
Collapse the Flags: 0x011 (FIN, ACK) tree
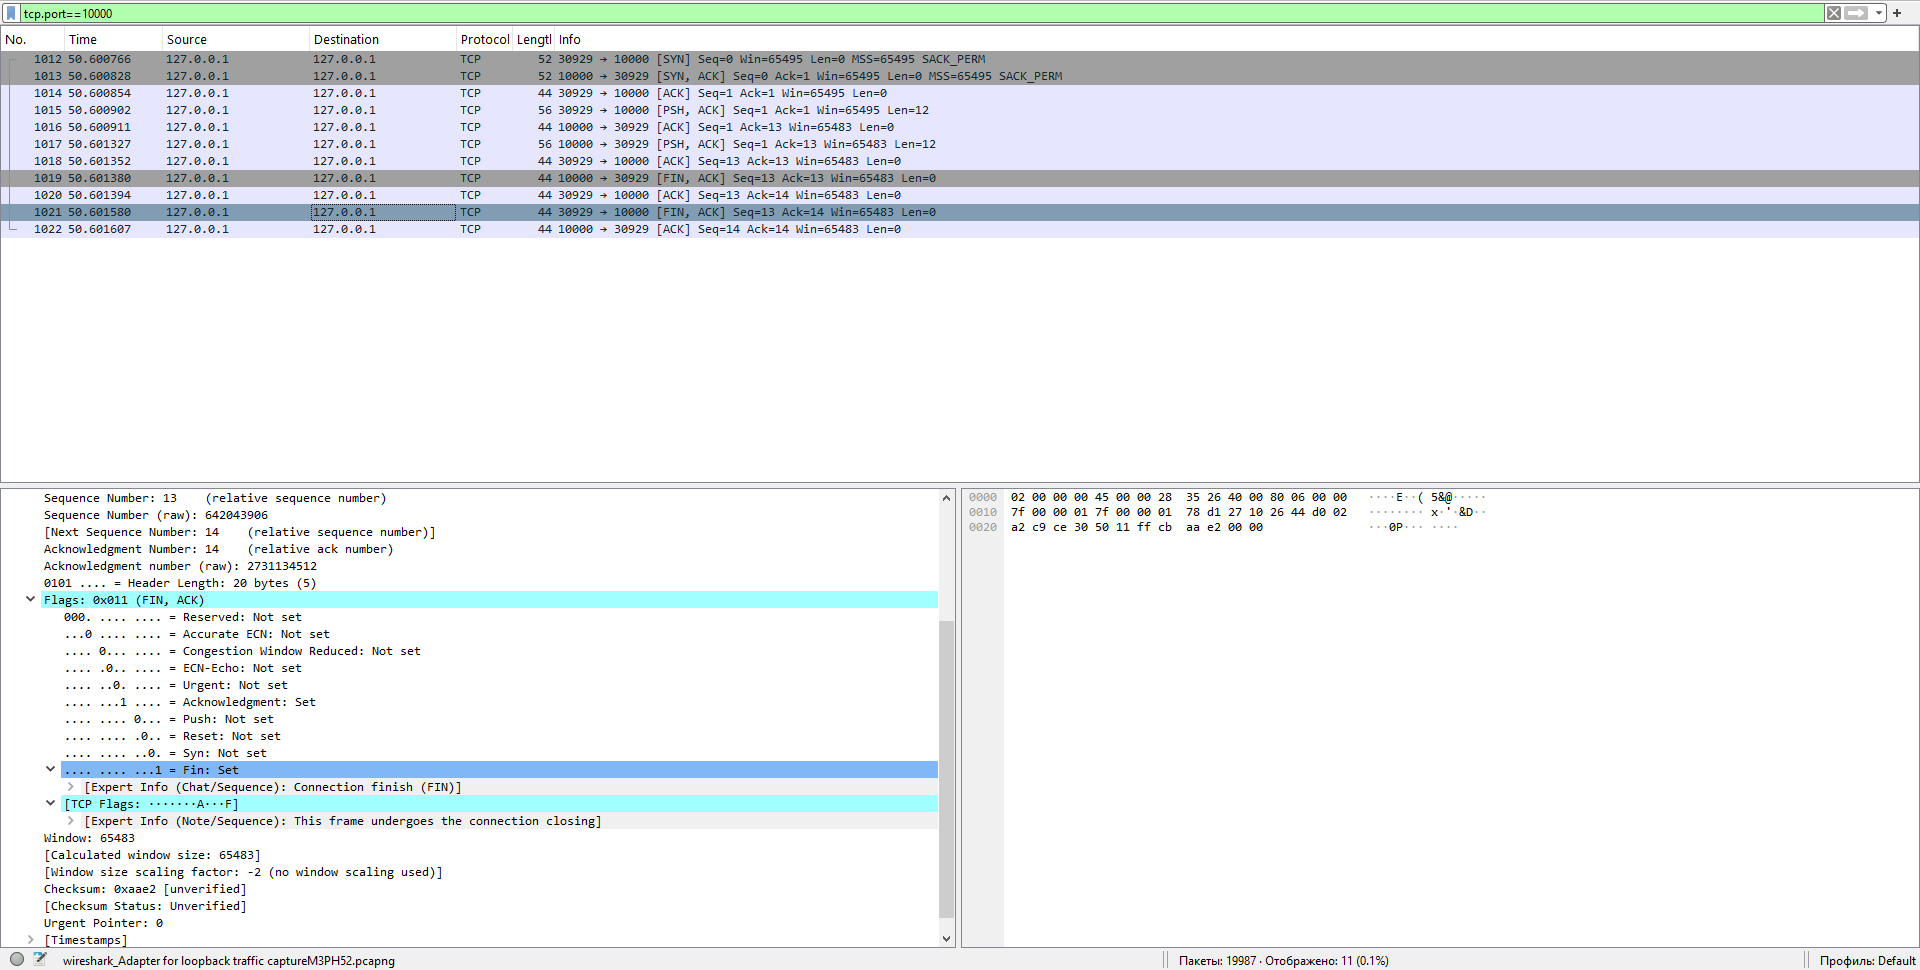31,600
